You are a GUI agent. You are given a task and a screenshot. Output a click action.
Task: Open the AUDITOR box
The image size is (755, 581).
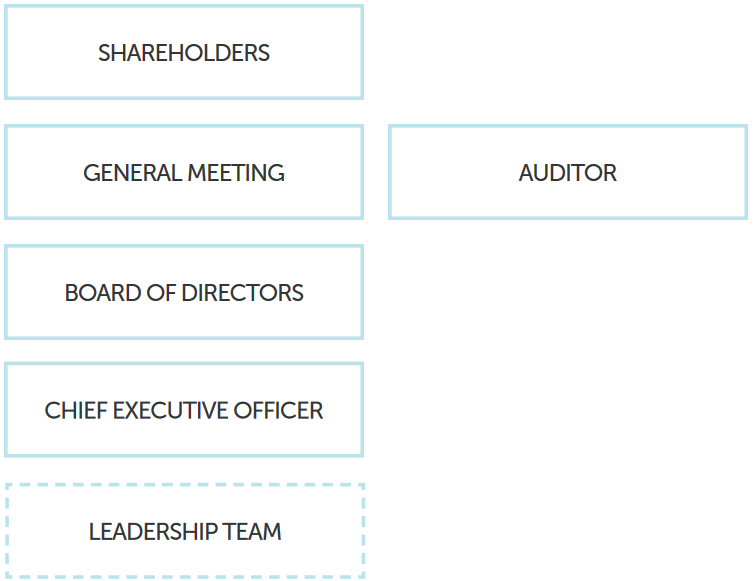click(x=568, y=172)
